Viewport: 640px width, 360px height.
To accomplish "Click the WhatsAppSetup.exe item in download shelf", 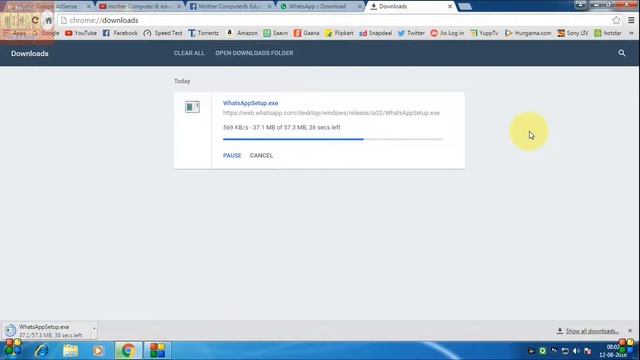I will point(49,331).
